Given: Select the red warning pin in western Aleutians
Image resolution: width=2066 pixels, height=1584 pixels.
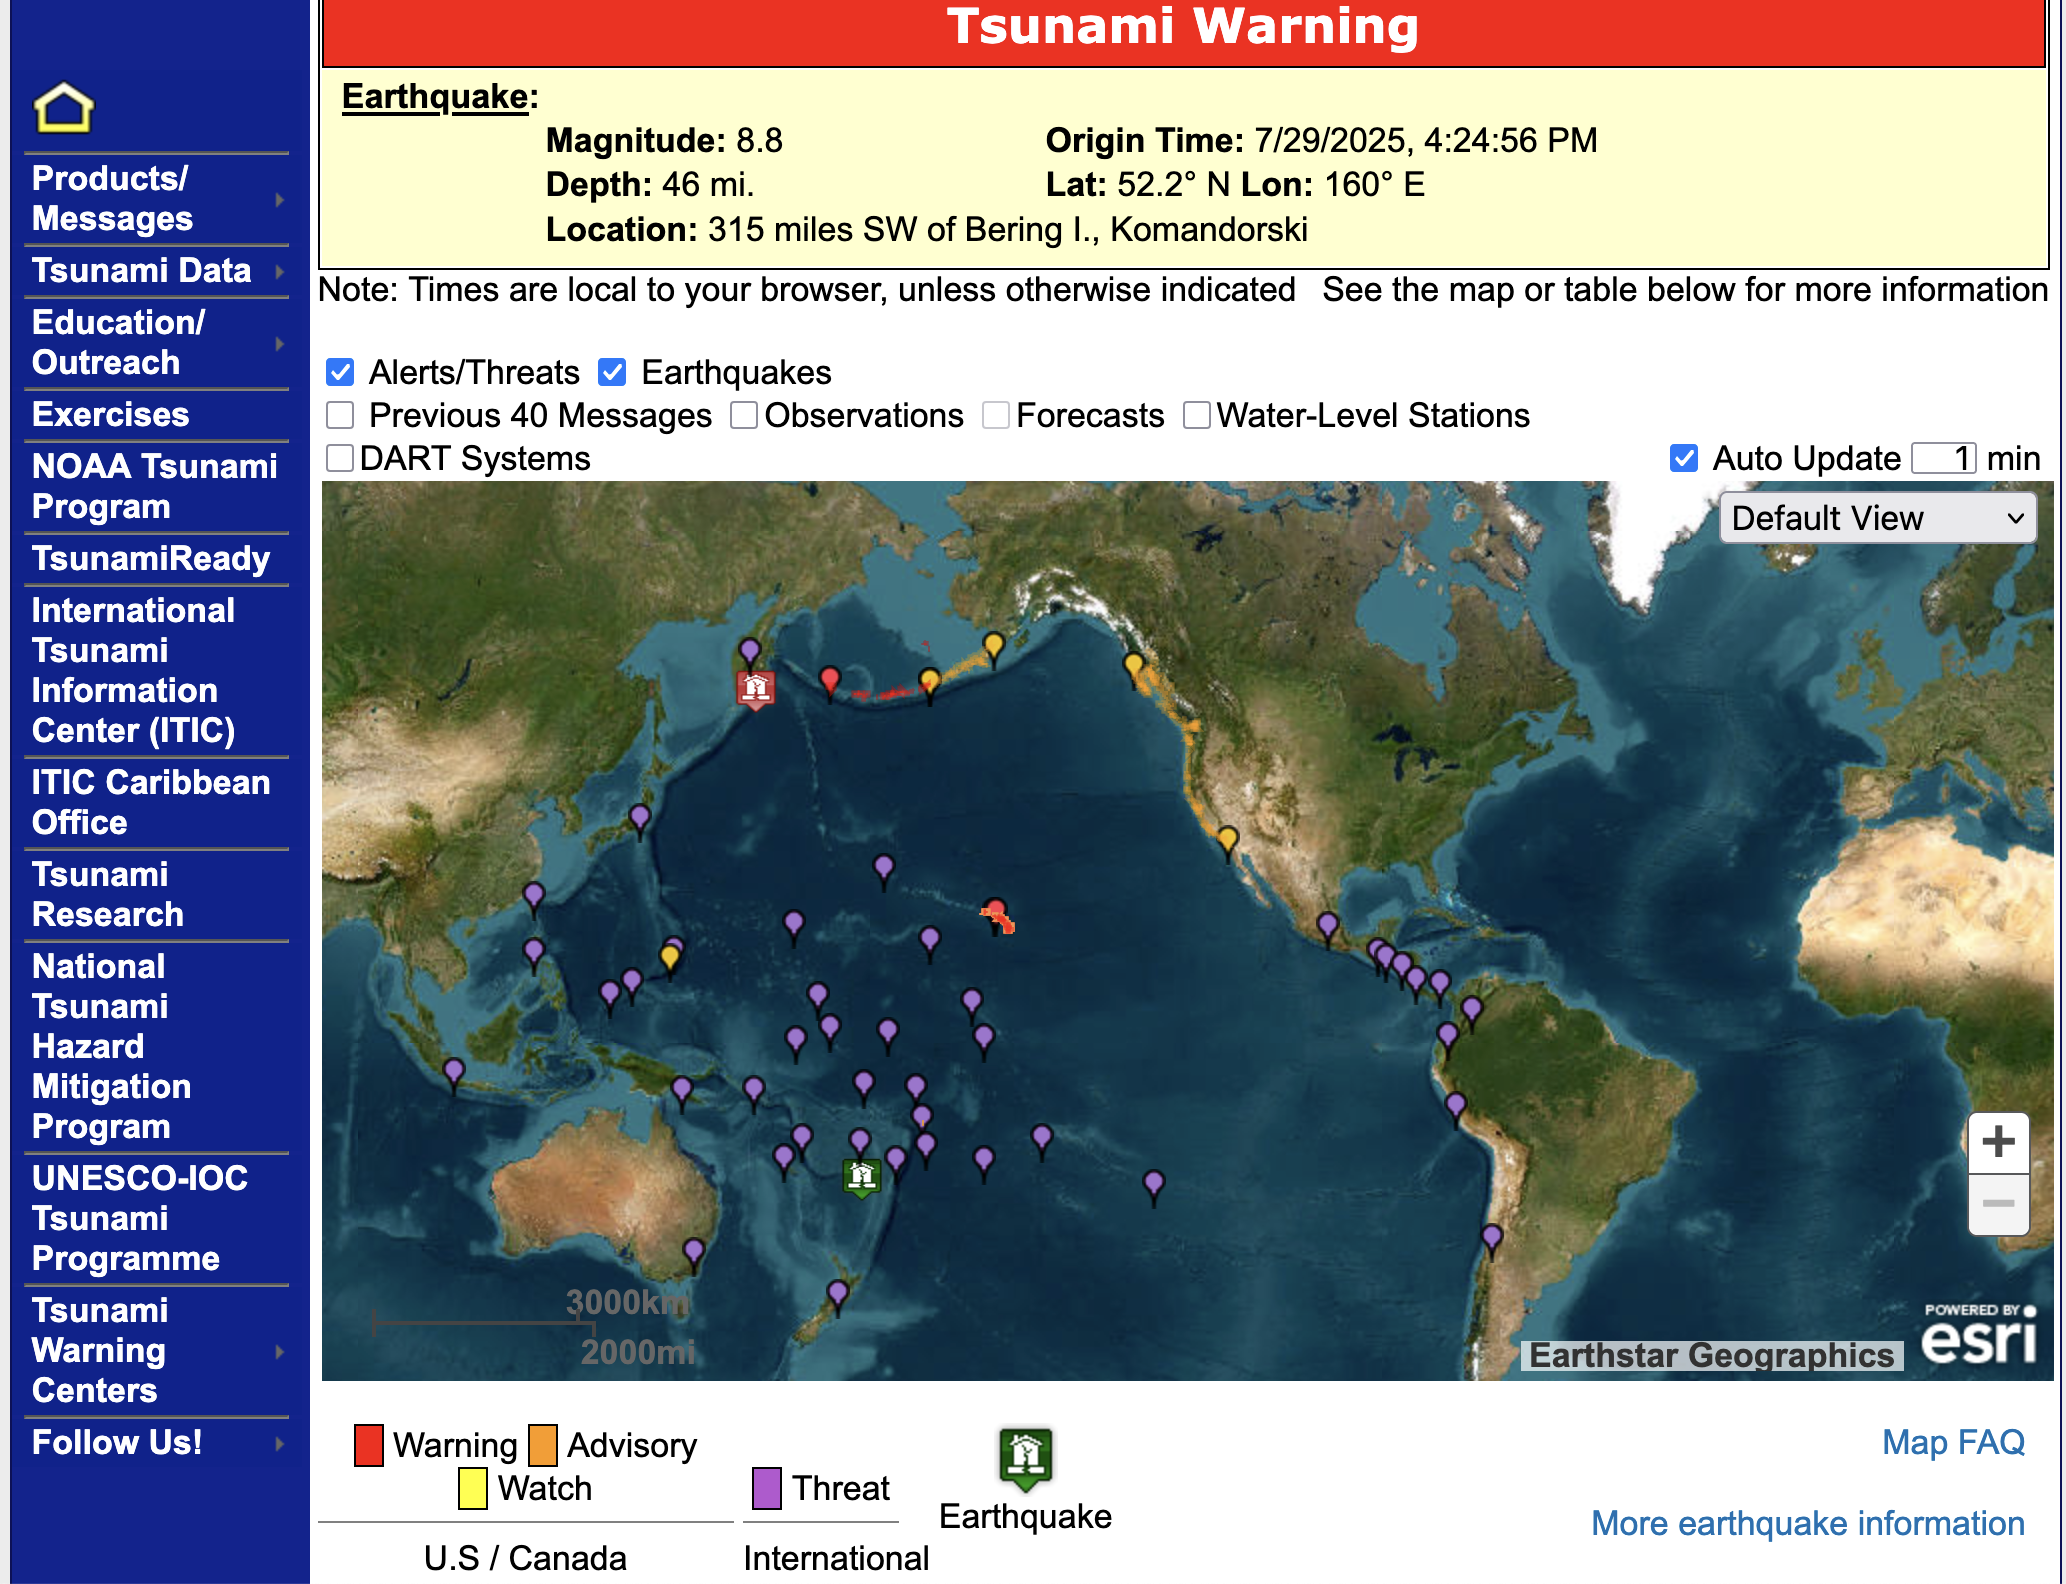Looking at the screenshot, I should (830, 683).
